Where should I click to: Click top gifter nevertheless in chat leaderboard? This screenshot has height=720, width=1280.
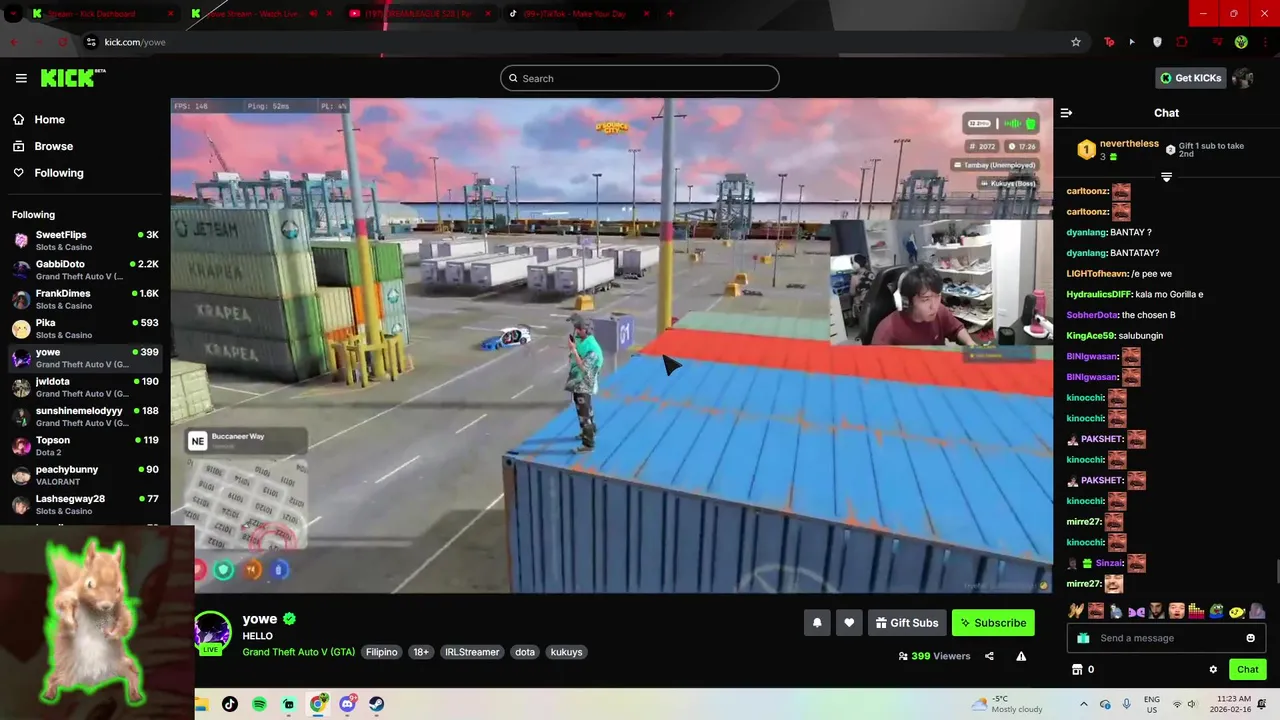pos(1129,144)
